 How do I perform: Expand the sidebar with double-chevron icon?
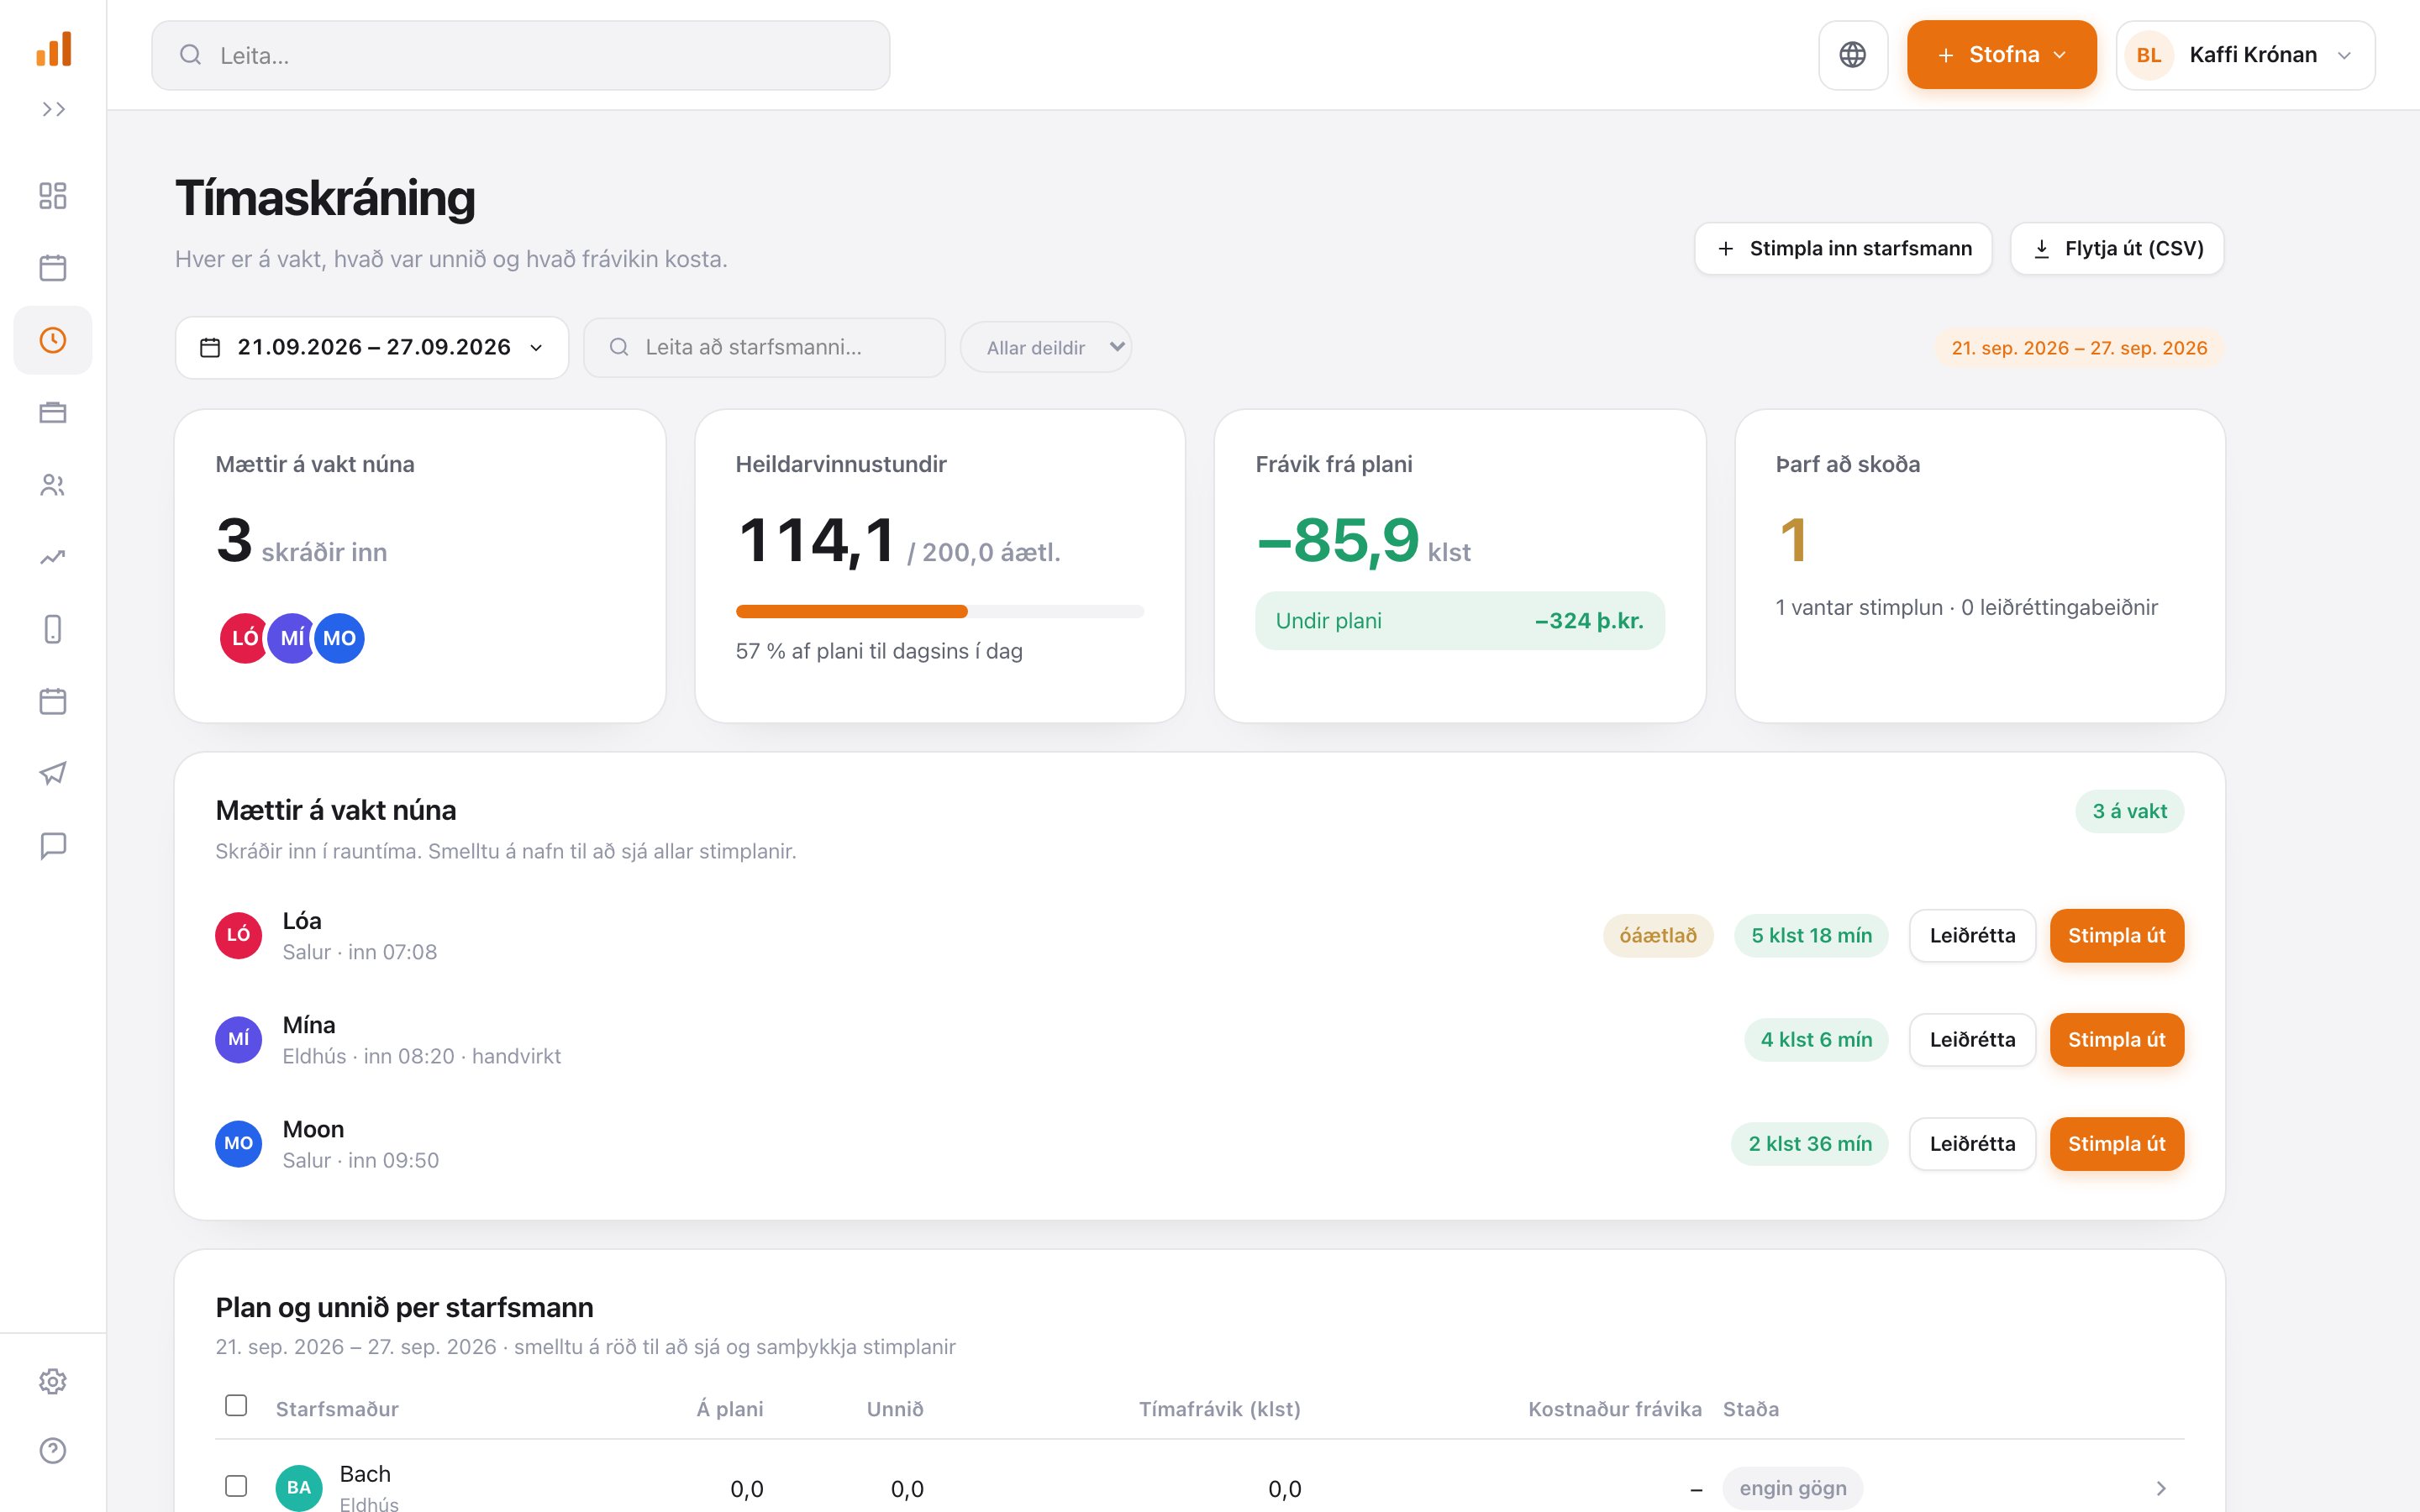click(x=53, y=109)
